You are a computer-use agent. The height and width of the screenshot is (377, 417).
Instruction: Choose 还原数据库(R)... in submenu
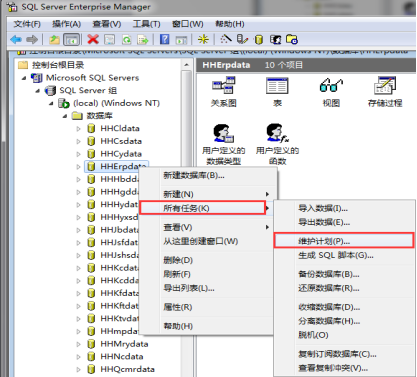tap(344, 288)
